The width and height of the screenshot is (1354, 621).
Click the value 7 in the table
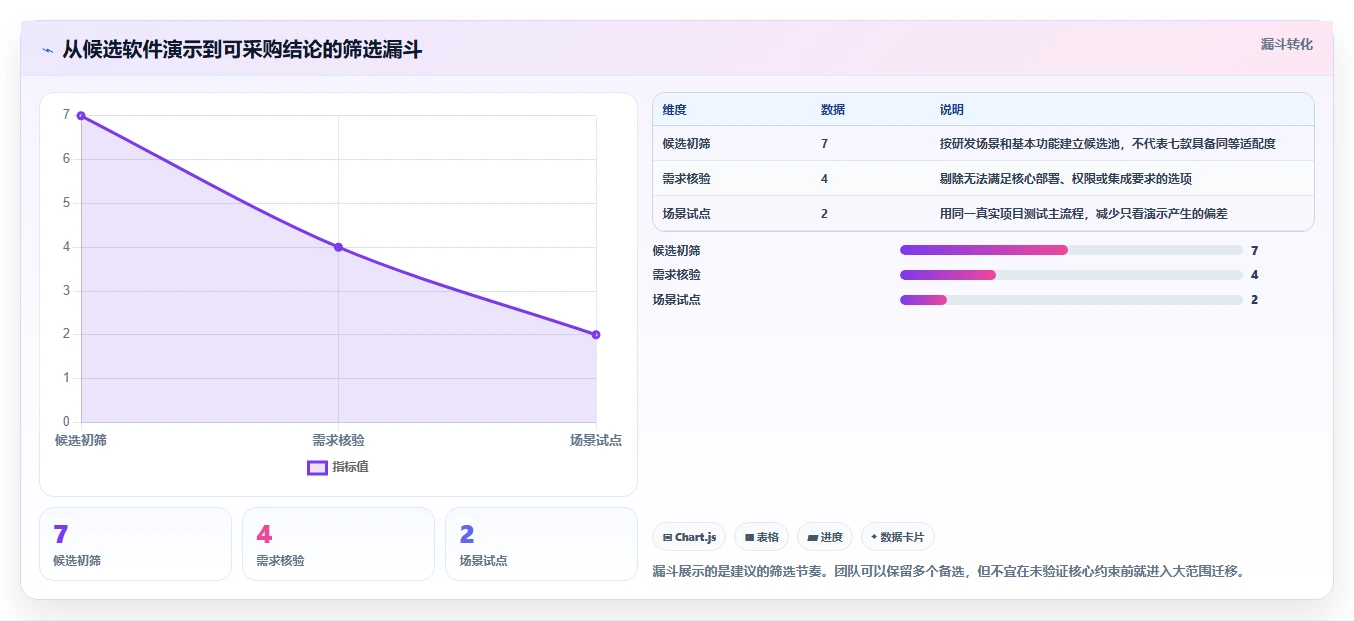[824, 144]
